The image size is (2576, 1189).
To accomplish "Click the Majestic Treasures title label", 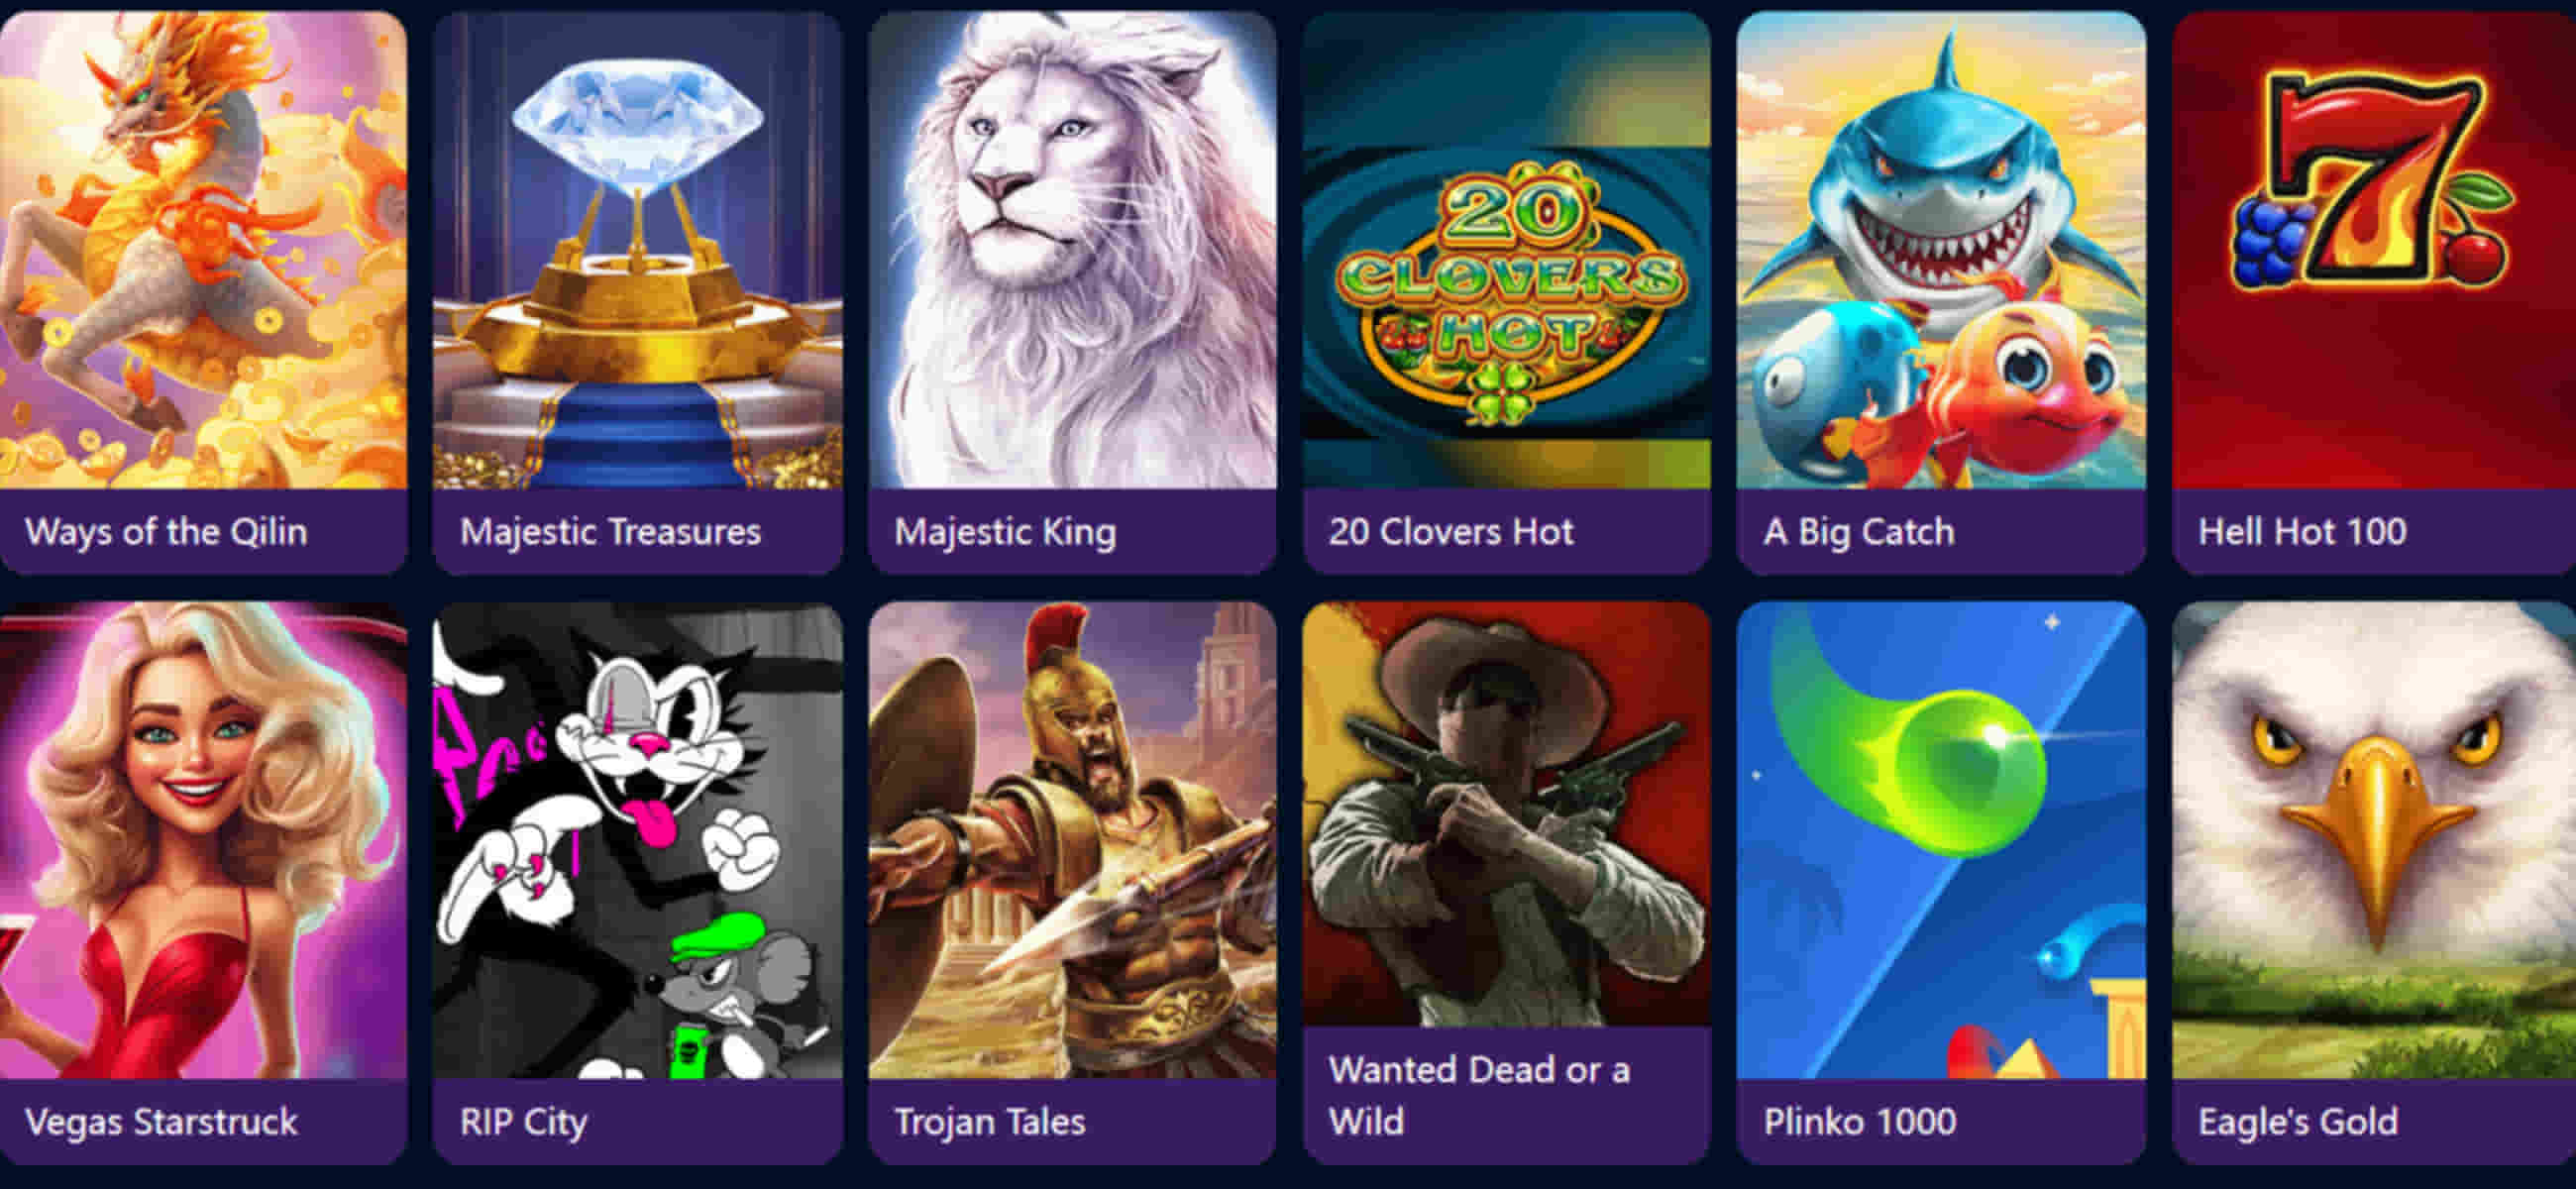I will pyautogui.click(x=610, y=531).
